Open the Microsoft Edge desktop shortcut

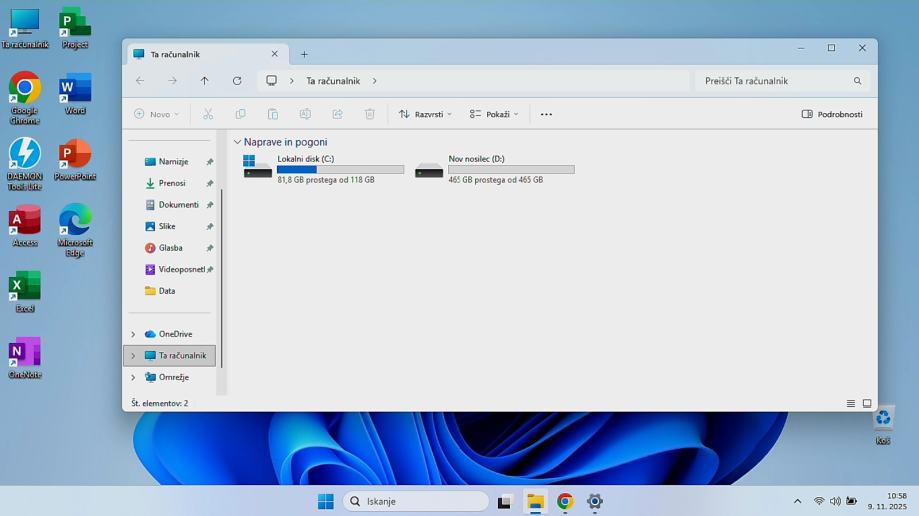pos(75,230)
